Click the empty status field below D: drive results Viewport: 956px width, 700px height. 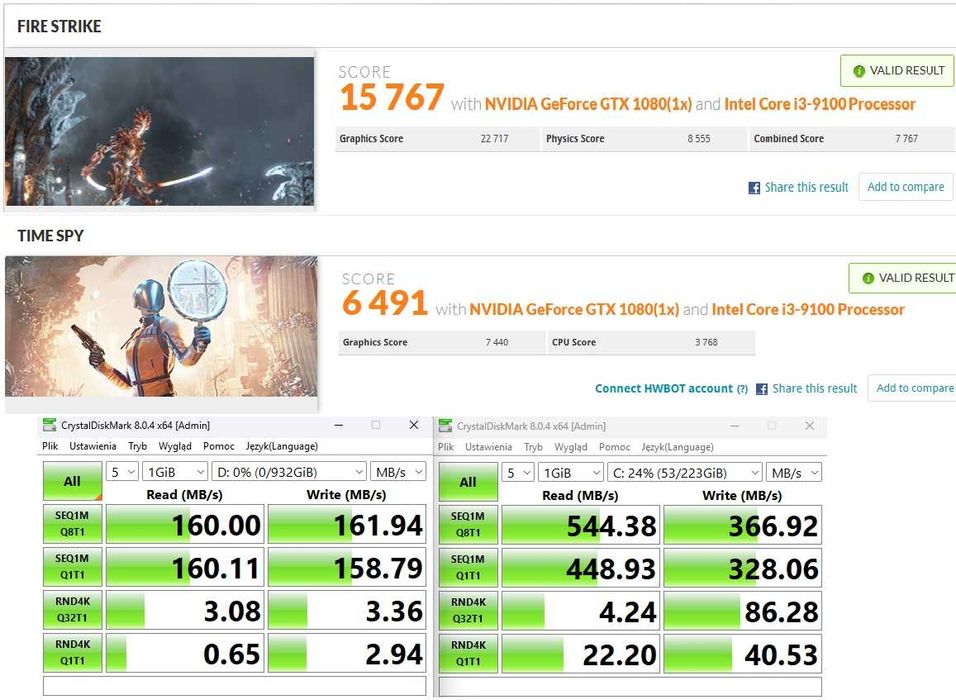coord(234,685)
